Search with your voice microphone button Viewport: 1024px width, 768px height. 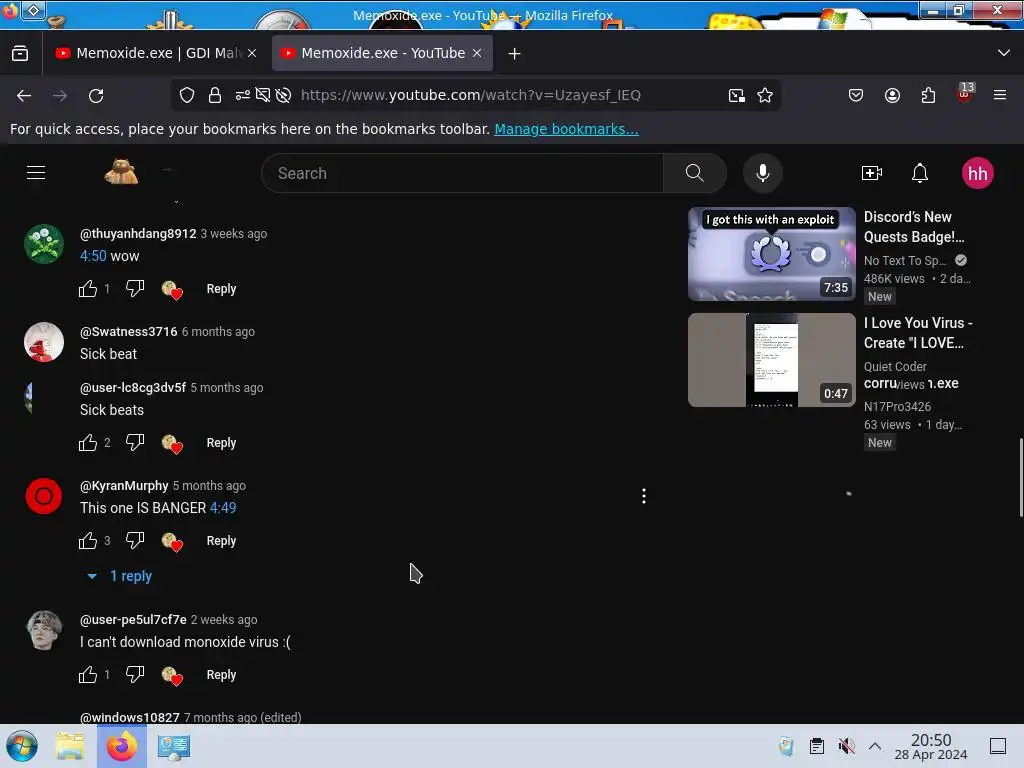[x=763, y=173]
